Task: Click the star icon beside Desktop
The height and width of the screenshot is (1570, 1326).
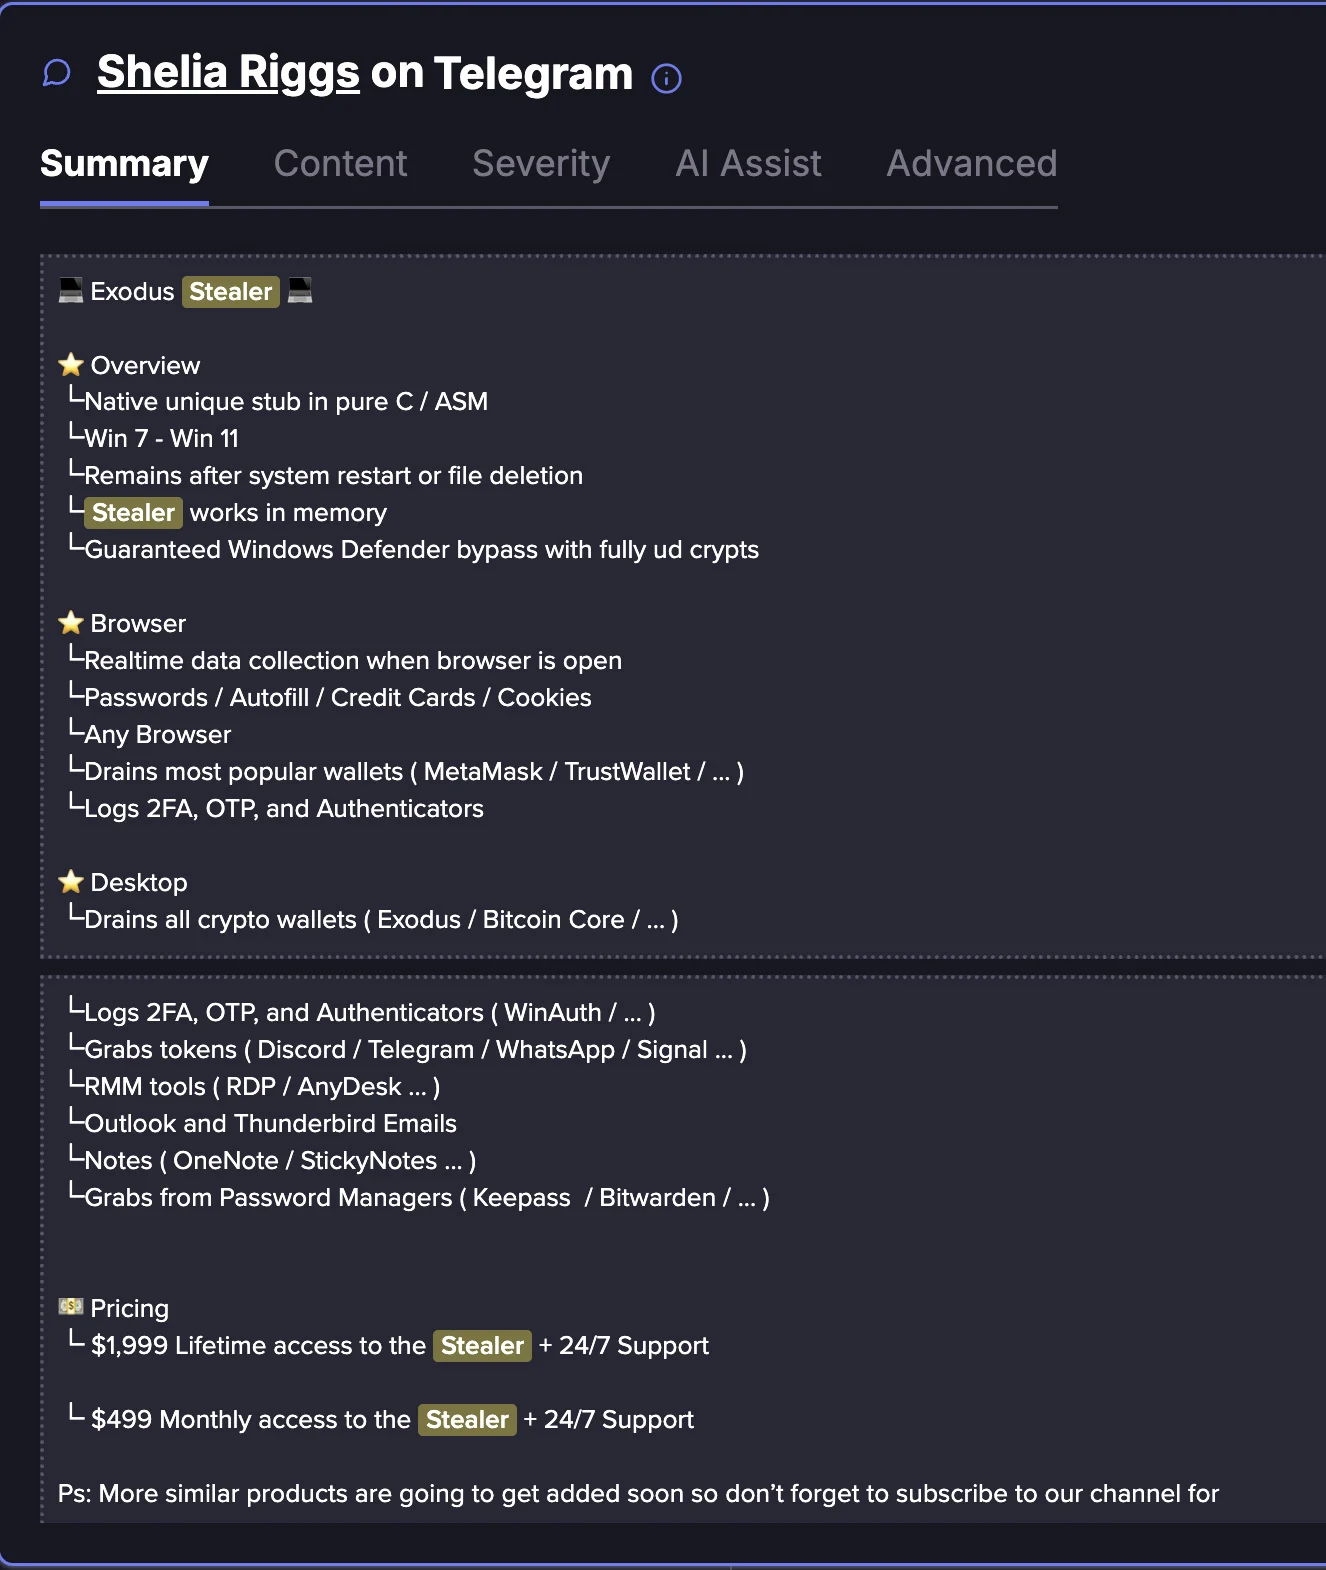Action: [71, 882]
